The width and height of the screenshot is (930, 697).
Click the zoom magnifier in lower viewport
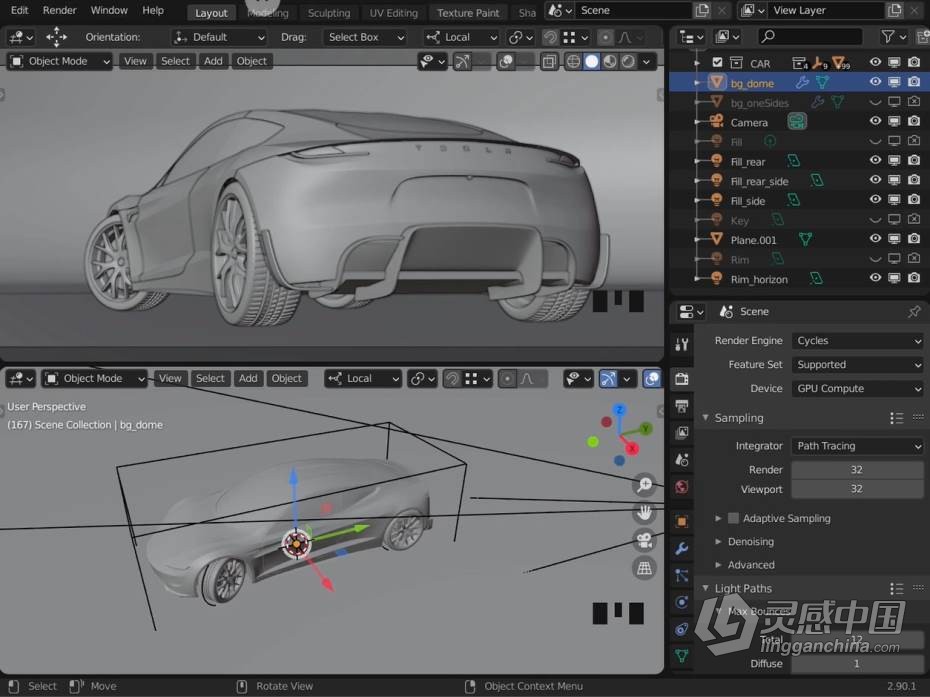[x=644, y=485]
